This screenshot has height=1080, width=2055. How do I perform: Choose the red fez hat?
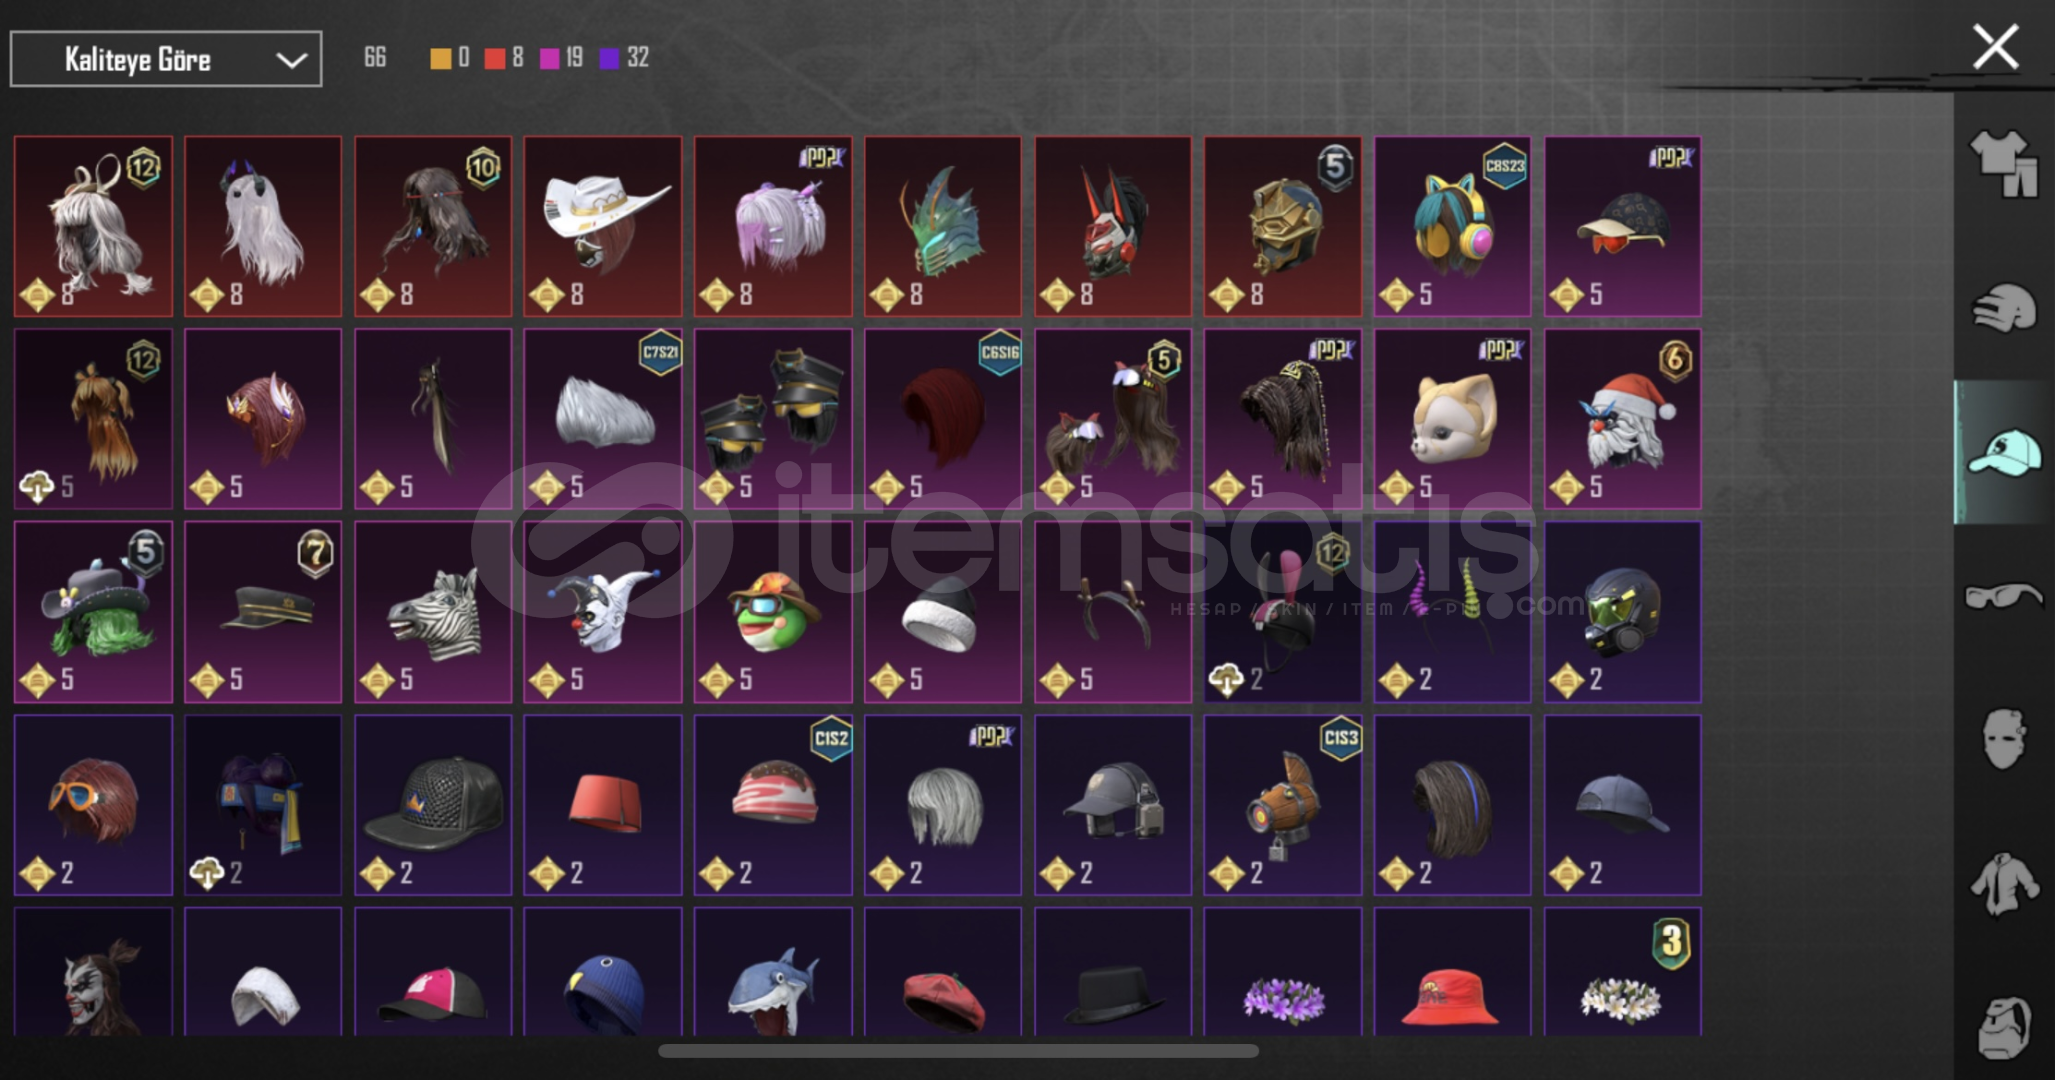603,805
